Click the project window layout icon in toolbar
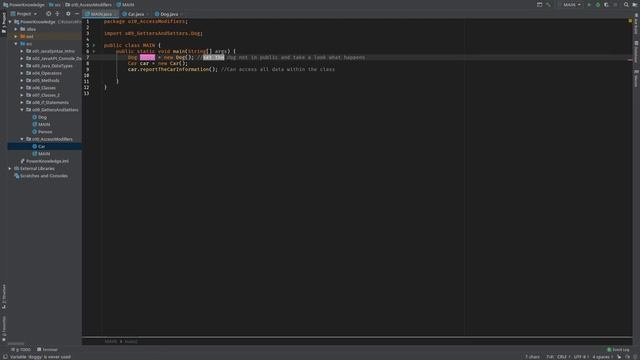 point(539,5)
